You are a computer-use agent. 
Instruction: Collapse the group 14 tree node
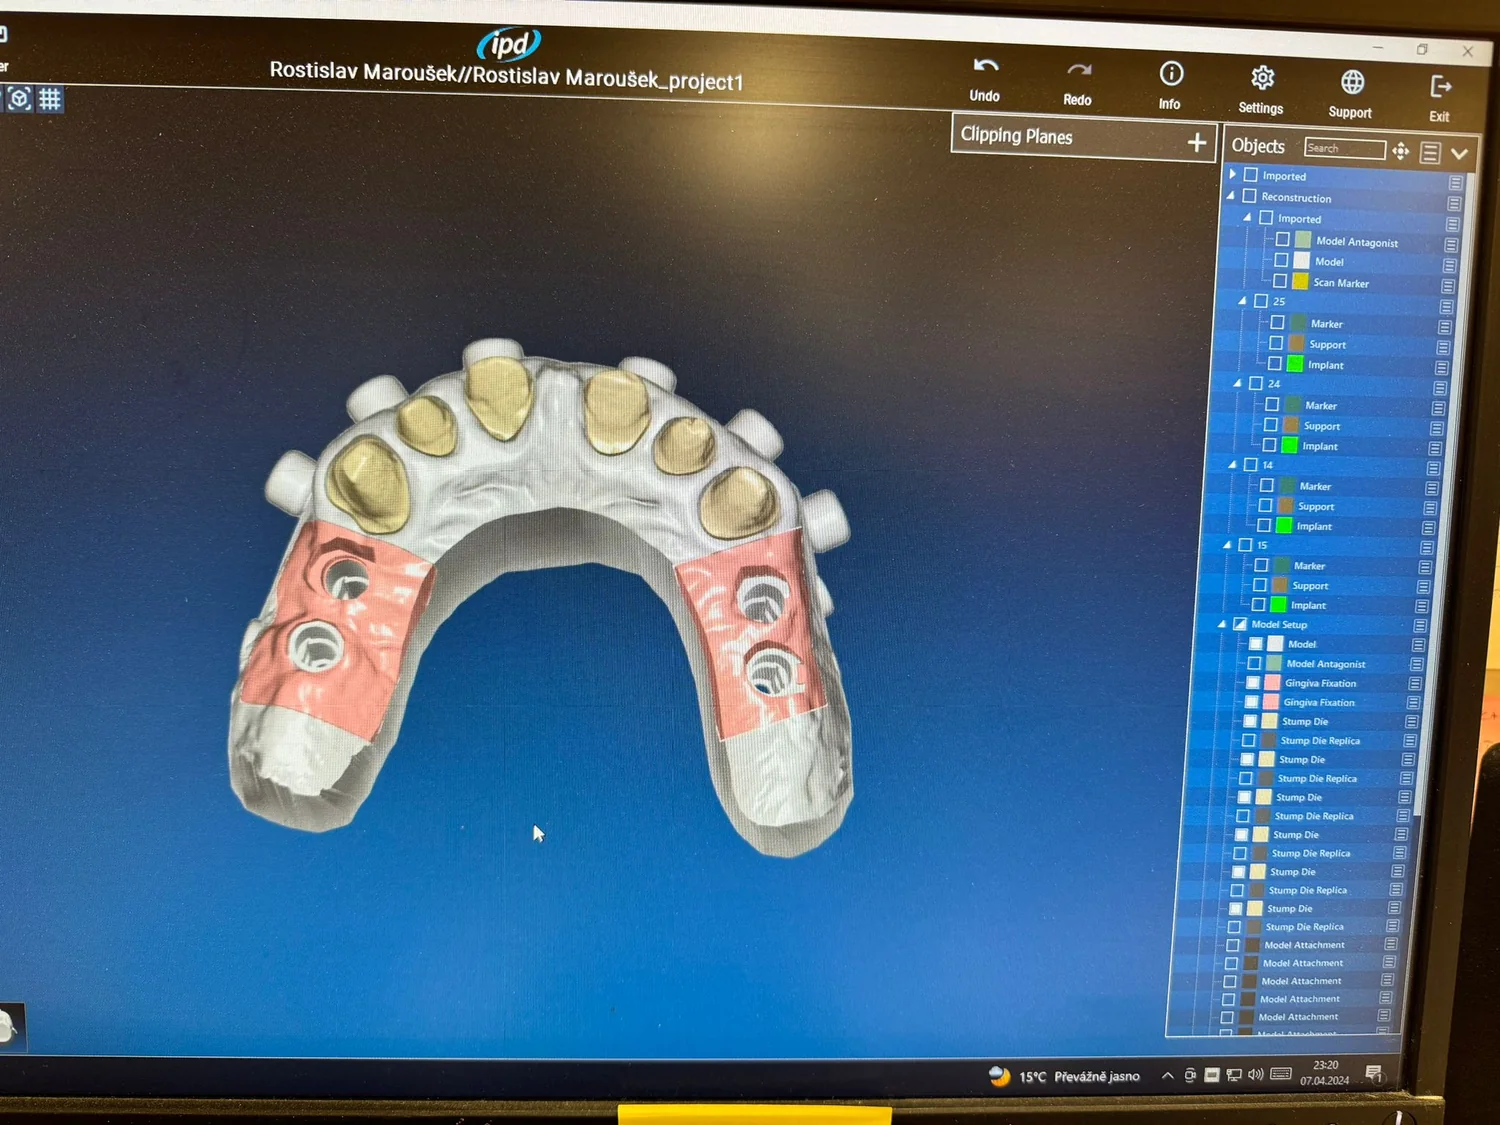[1232, 464]
